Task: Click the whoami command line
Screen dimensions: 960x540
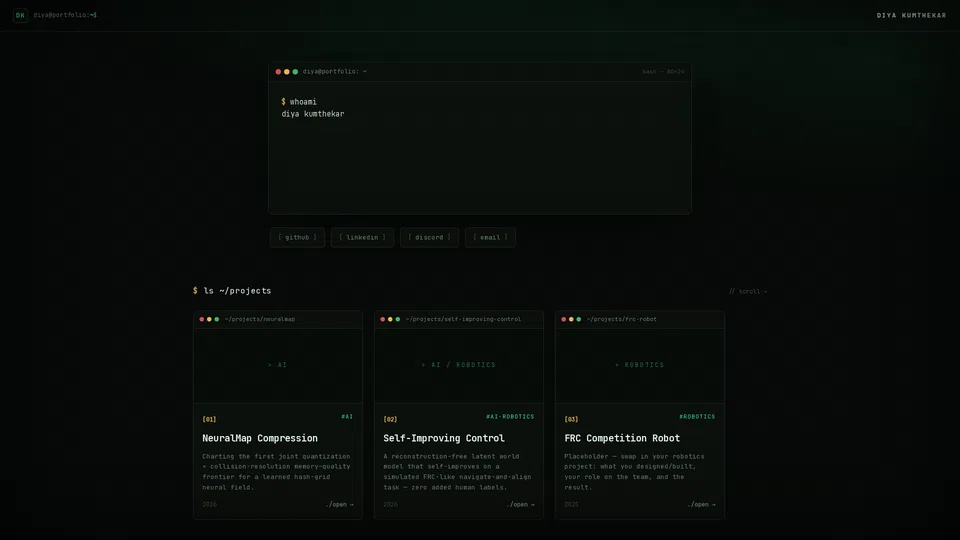Action: [299, 102]
